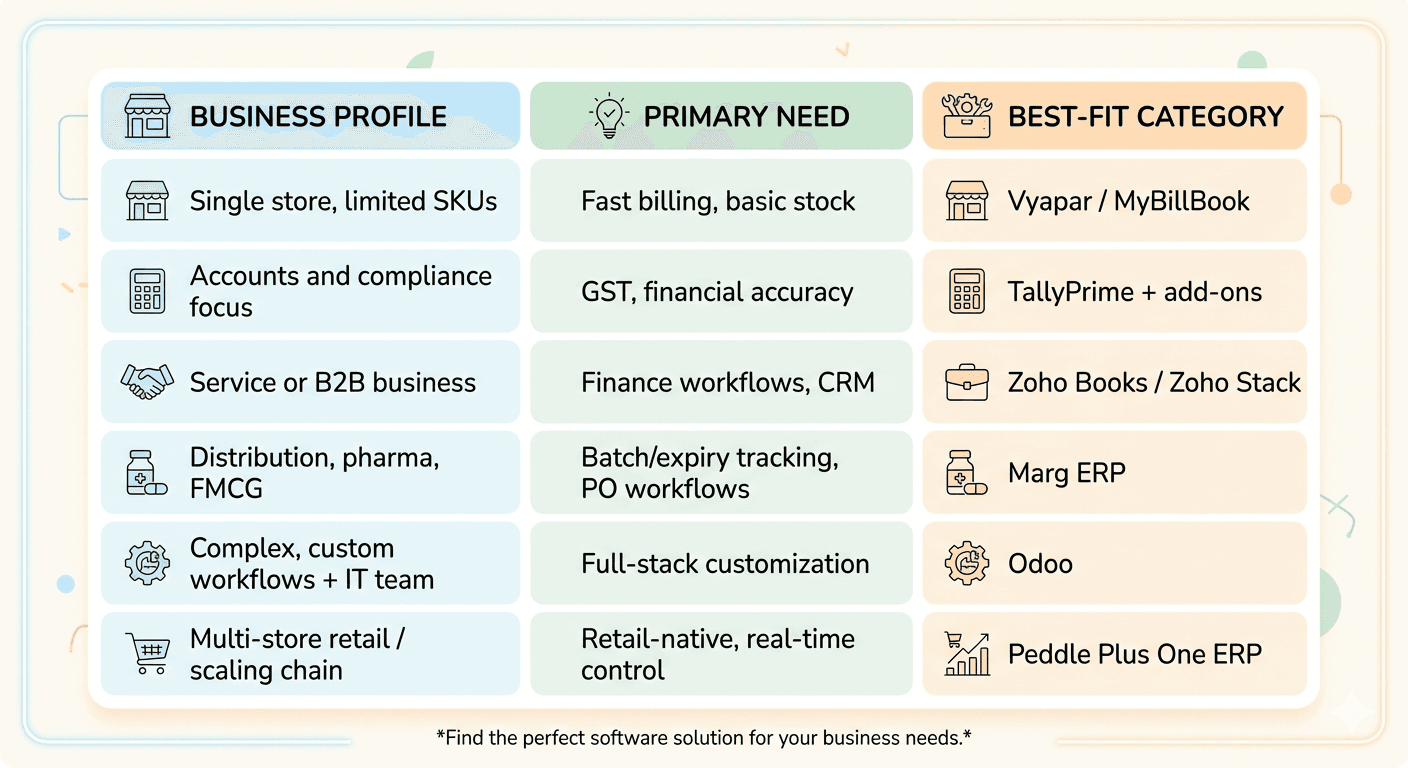
Task: Select the Marg ERP text
Action: [x=1066, y=473]
